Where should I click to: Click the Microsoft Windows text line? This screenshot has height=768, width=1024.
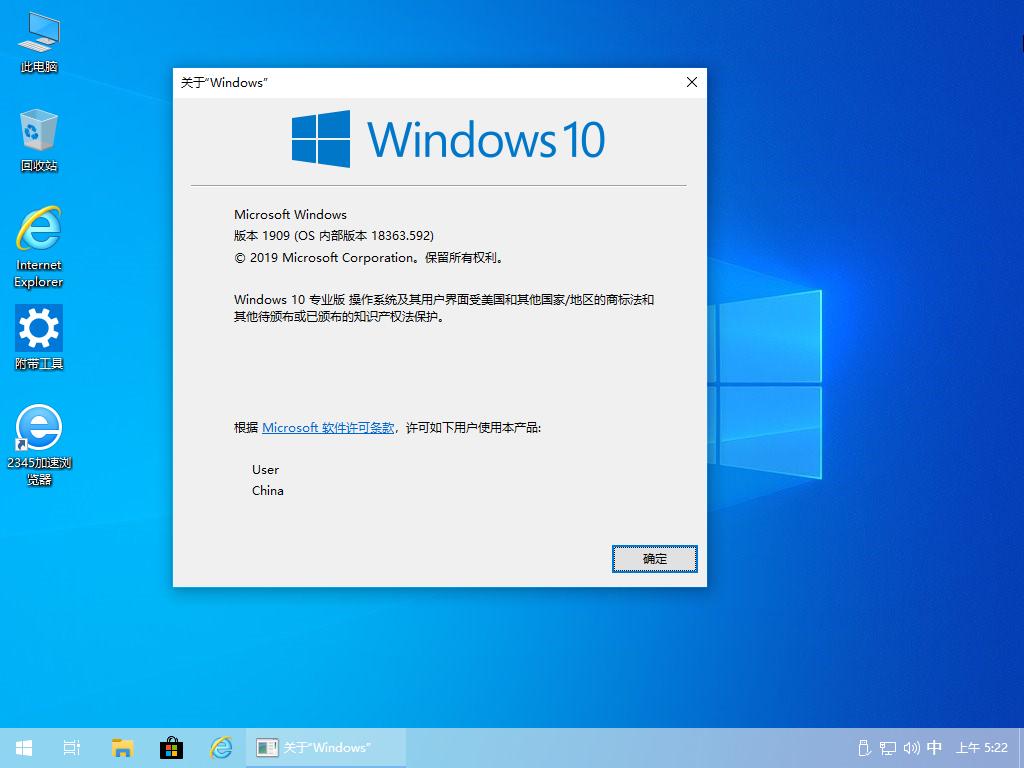[x=291, y=214]
